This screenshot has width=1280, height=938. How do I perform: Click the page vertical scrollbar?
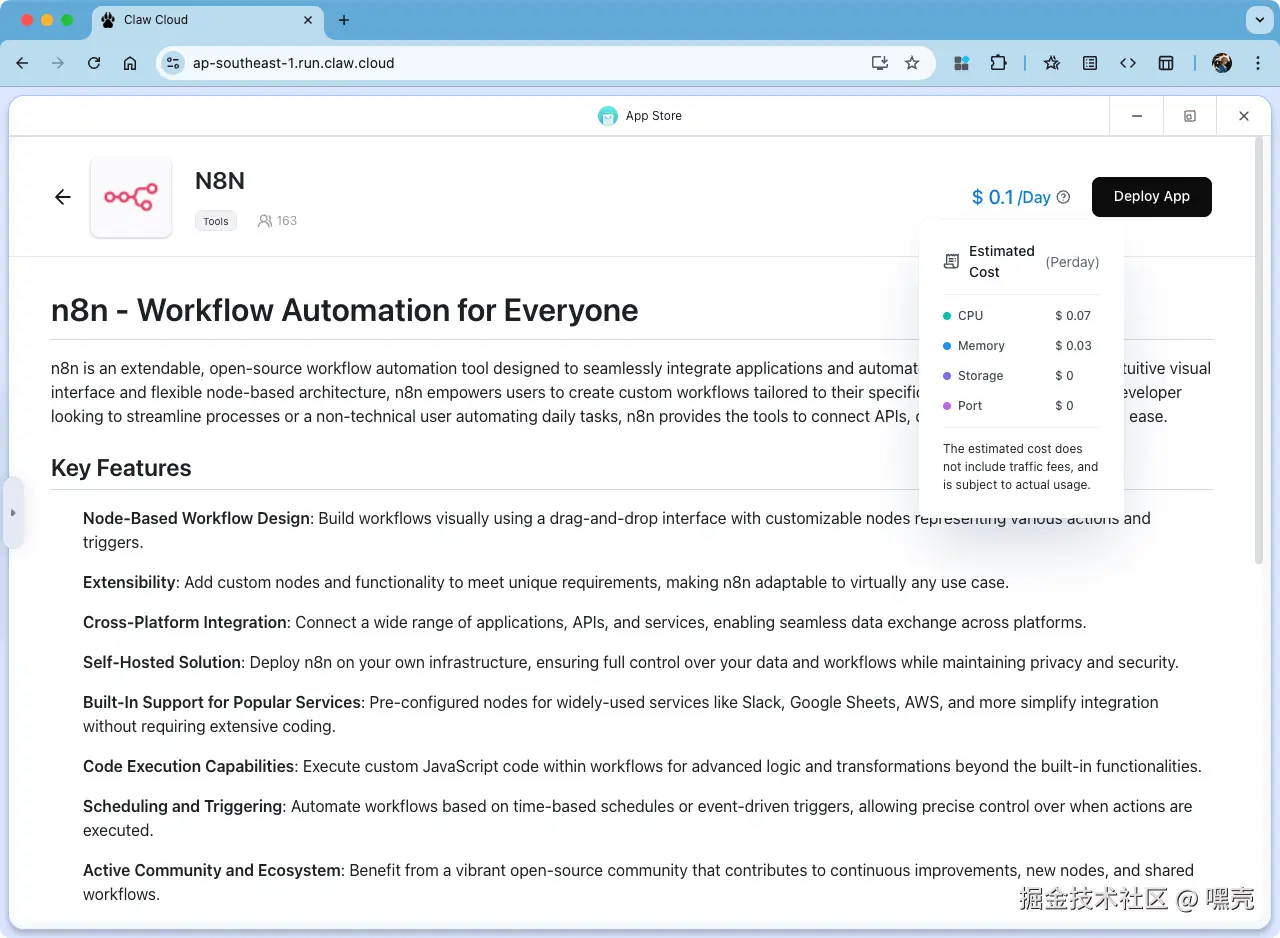pyautogui.click(x=1259, y=350)
